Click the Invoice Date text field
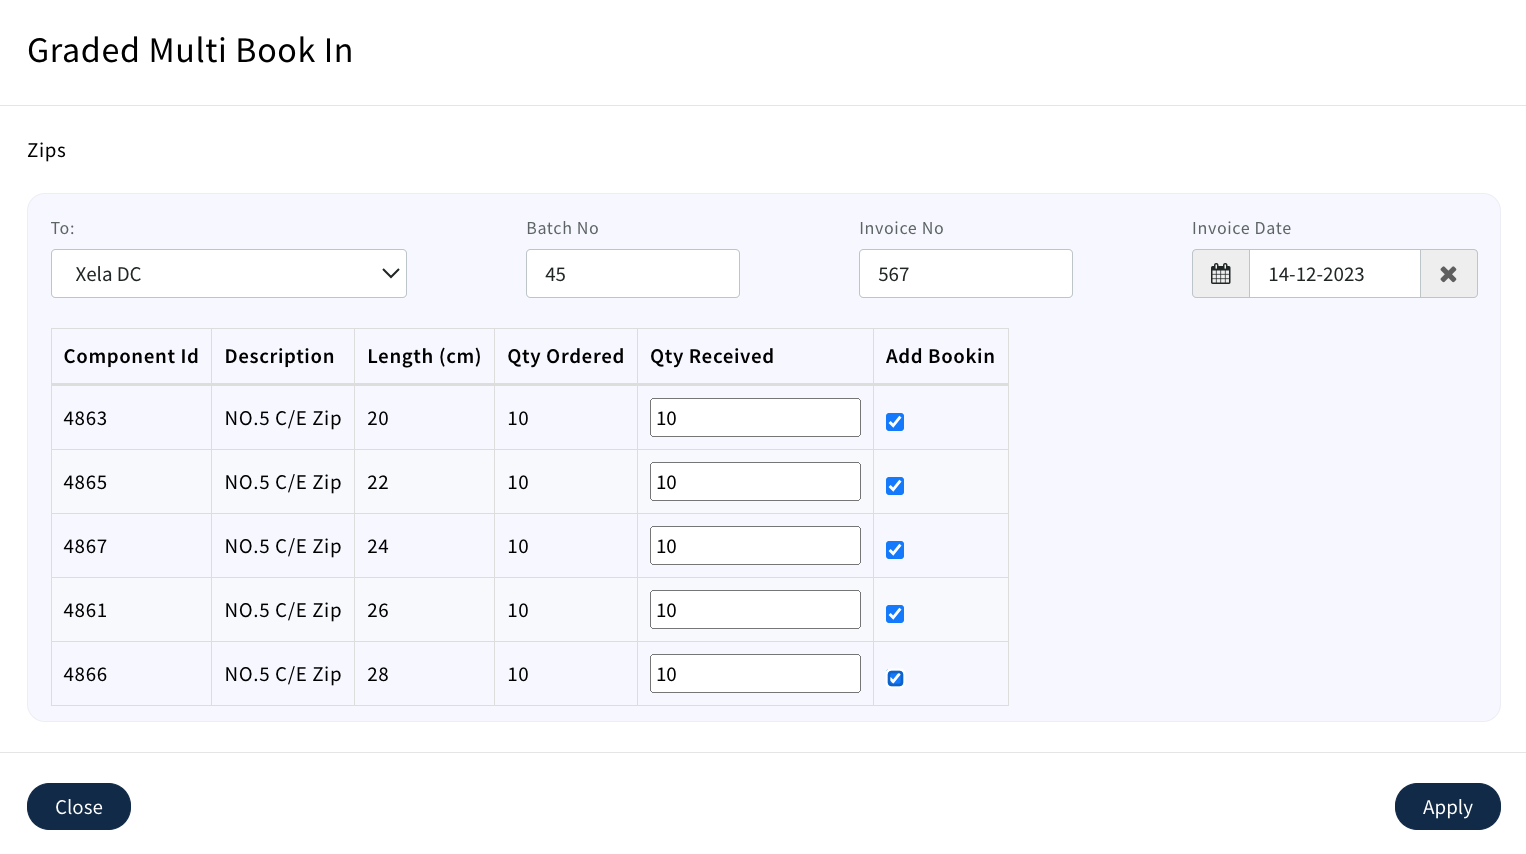 1334,274
